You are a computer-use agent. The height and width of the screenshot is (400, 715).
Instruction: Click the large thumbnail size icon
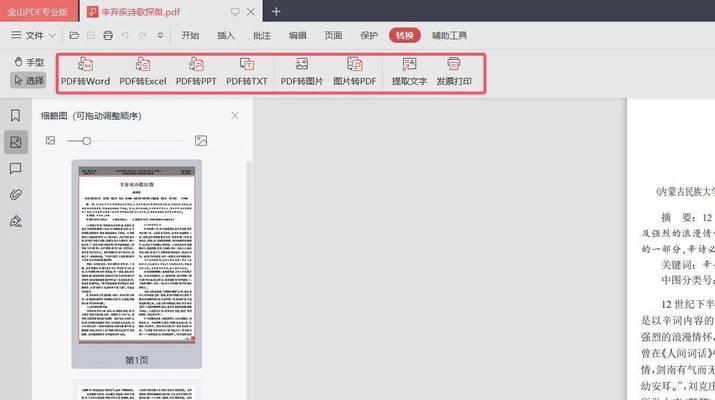click(201, 140)
